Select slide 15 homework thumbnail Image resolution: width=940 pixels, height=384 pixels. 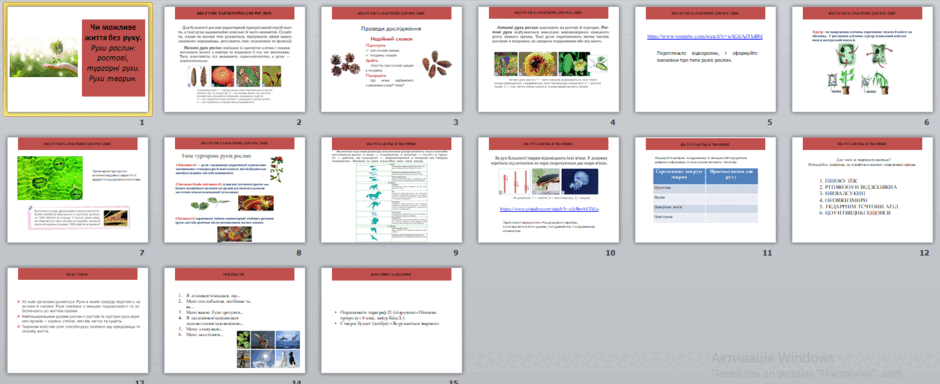(391, 320)
